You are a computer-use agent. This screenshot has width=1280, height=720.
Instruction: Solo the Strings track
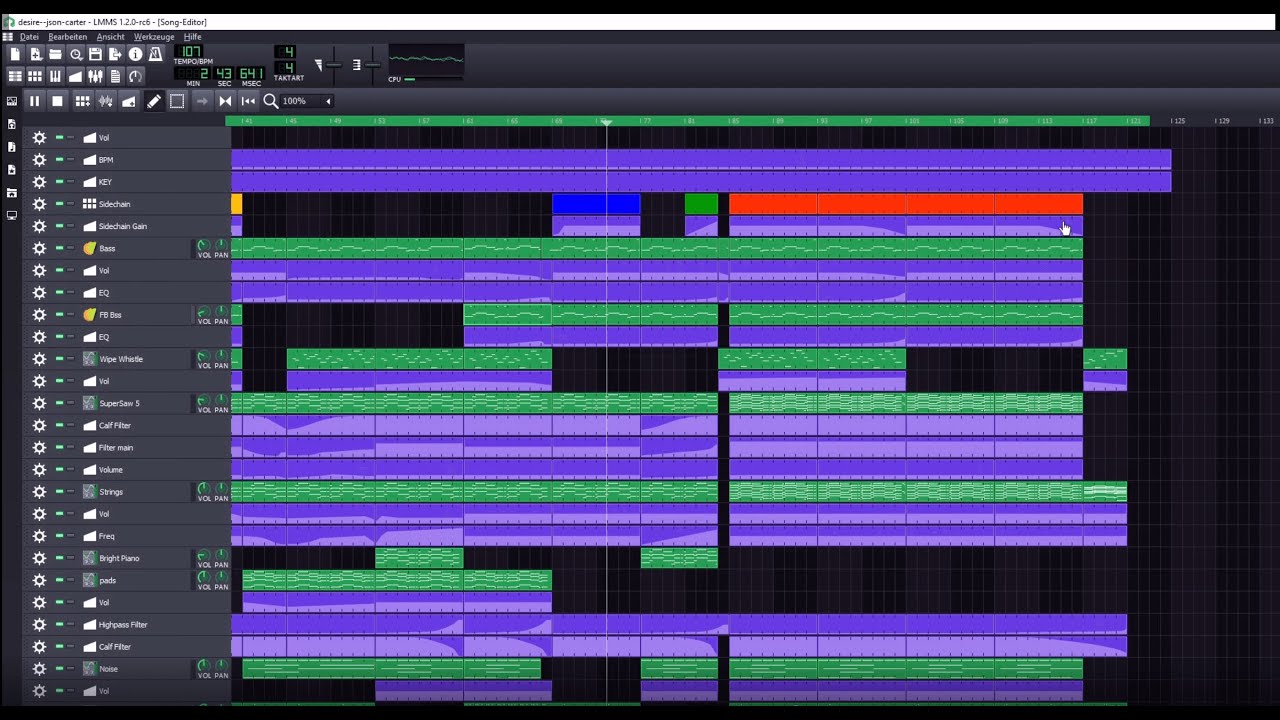70,492
